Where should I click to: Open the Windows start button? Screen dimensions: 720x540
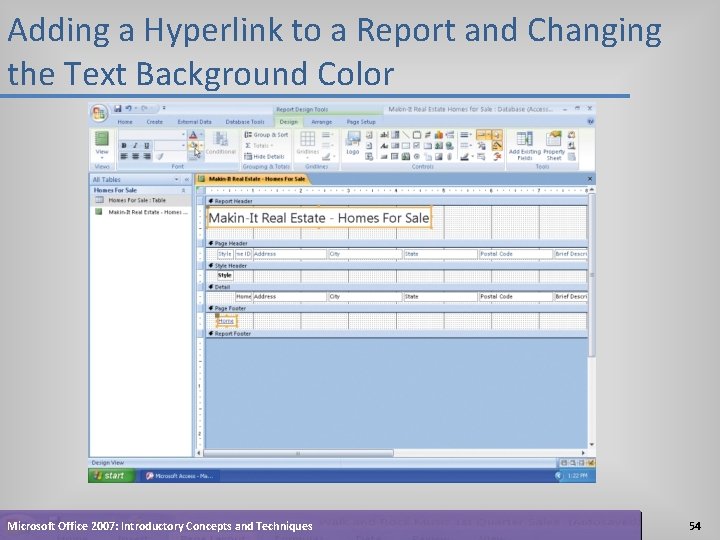[x=110, y=476]
